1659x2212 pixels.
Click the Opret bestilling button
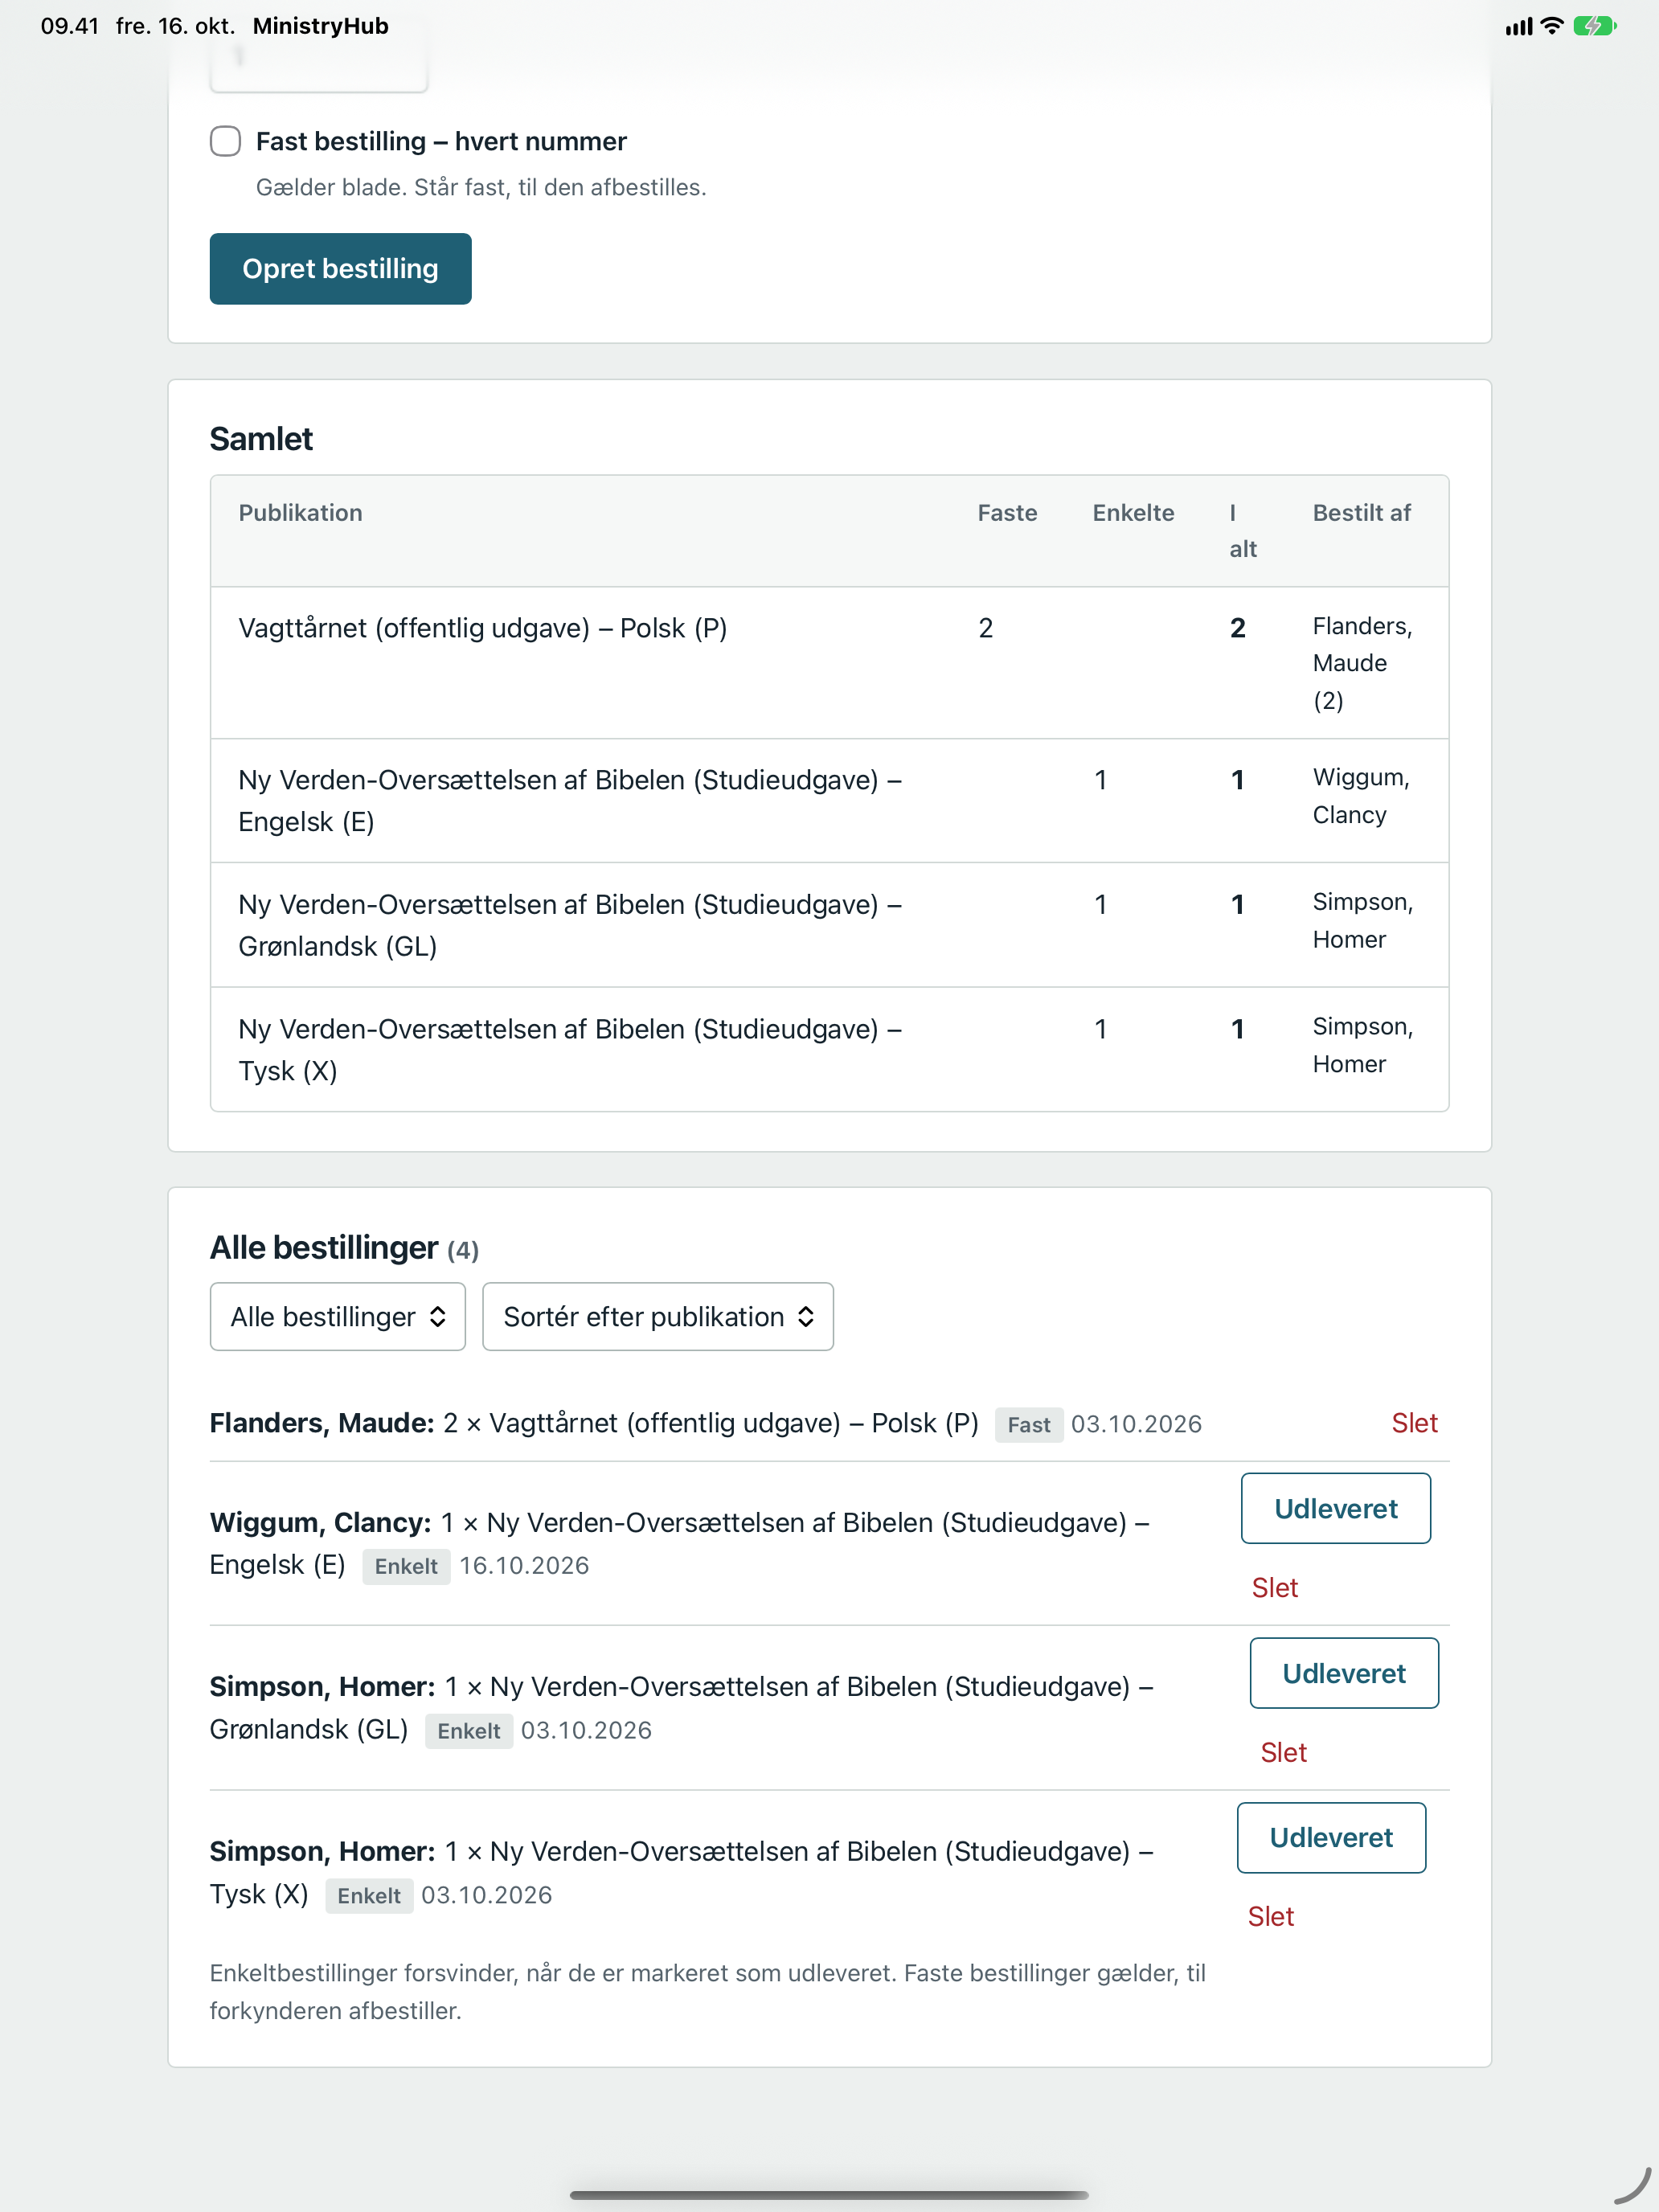[x=340, y=269]
